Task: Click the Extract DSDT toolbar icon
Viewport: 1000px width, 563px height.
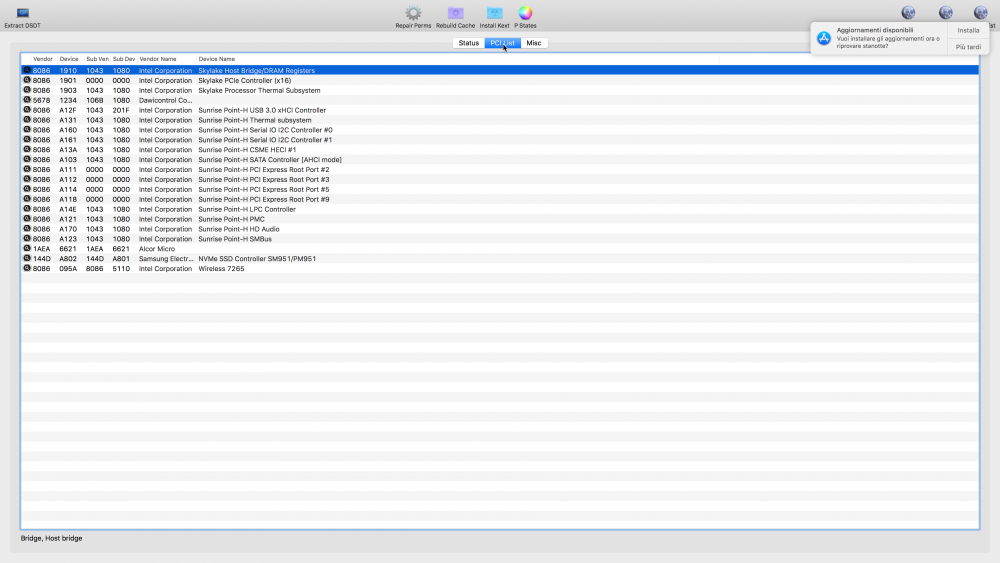Action: 22,13
